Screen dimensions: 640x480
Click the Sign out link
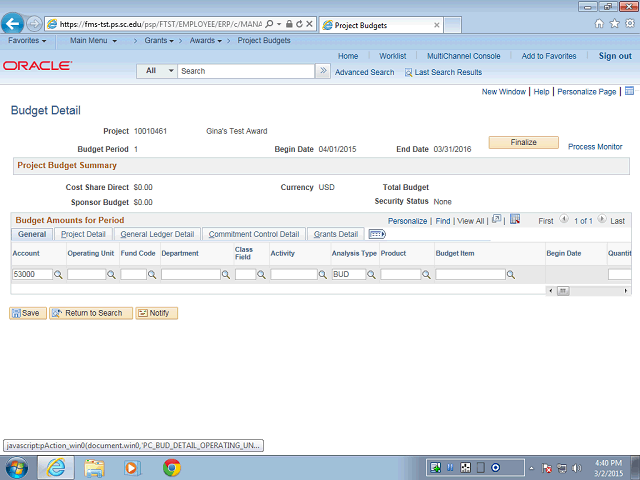tap(615, 56)
